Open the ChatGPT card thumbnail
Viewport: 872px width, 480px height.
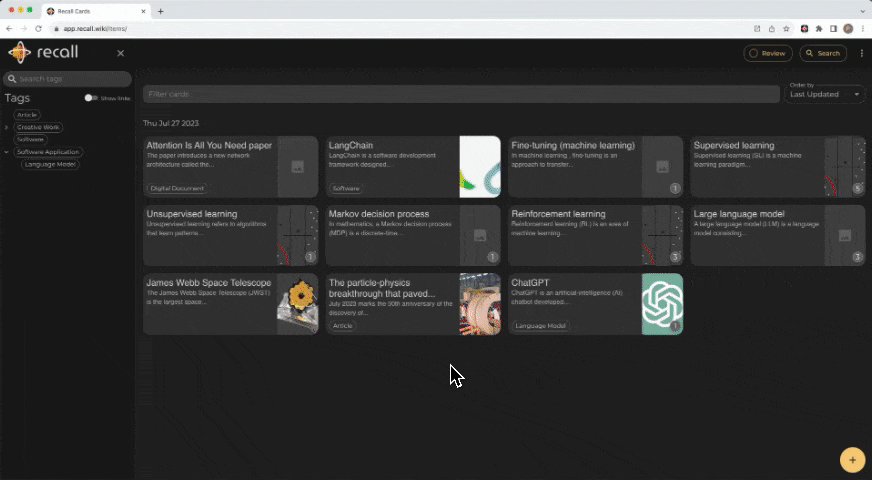pyautogui.click(x=662, y=303)
